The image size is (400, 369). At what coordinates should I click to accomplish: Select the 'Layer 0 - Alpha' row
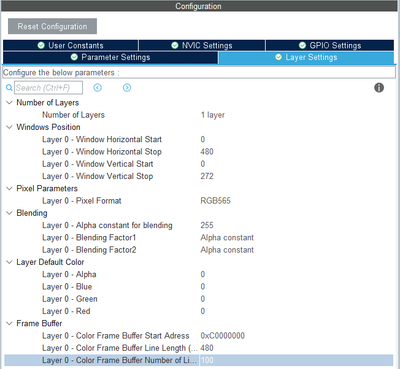198,274
